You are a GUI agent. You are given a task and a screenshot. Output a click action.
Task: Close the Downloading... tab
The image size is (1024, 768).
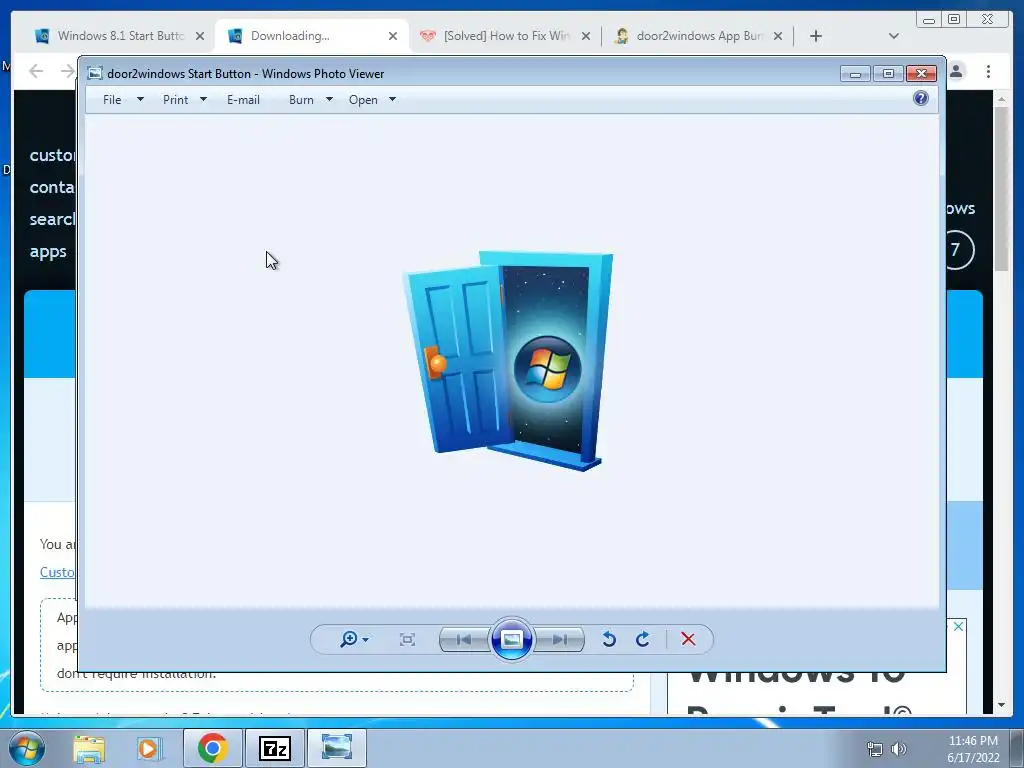click(392, 37)
